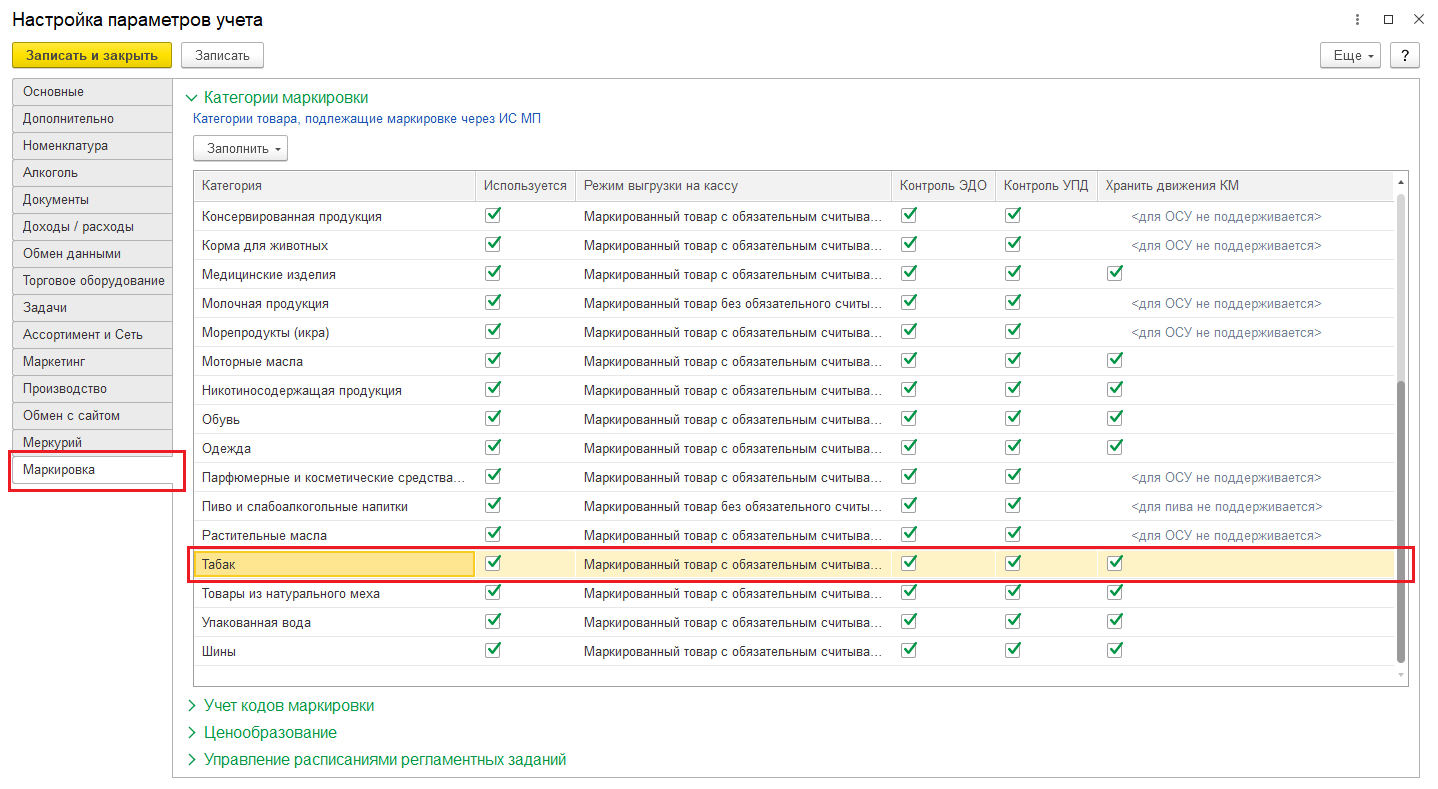
Task: Maximize the settings window
Action: coord(1388,20)
